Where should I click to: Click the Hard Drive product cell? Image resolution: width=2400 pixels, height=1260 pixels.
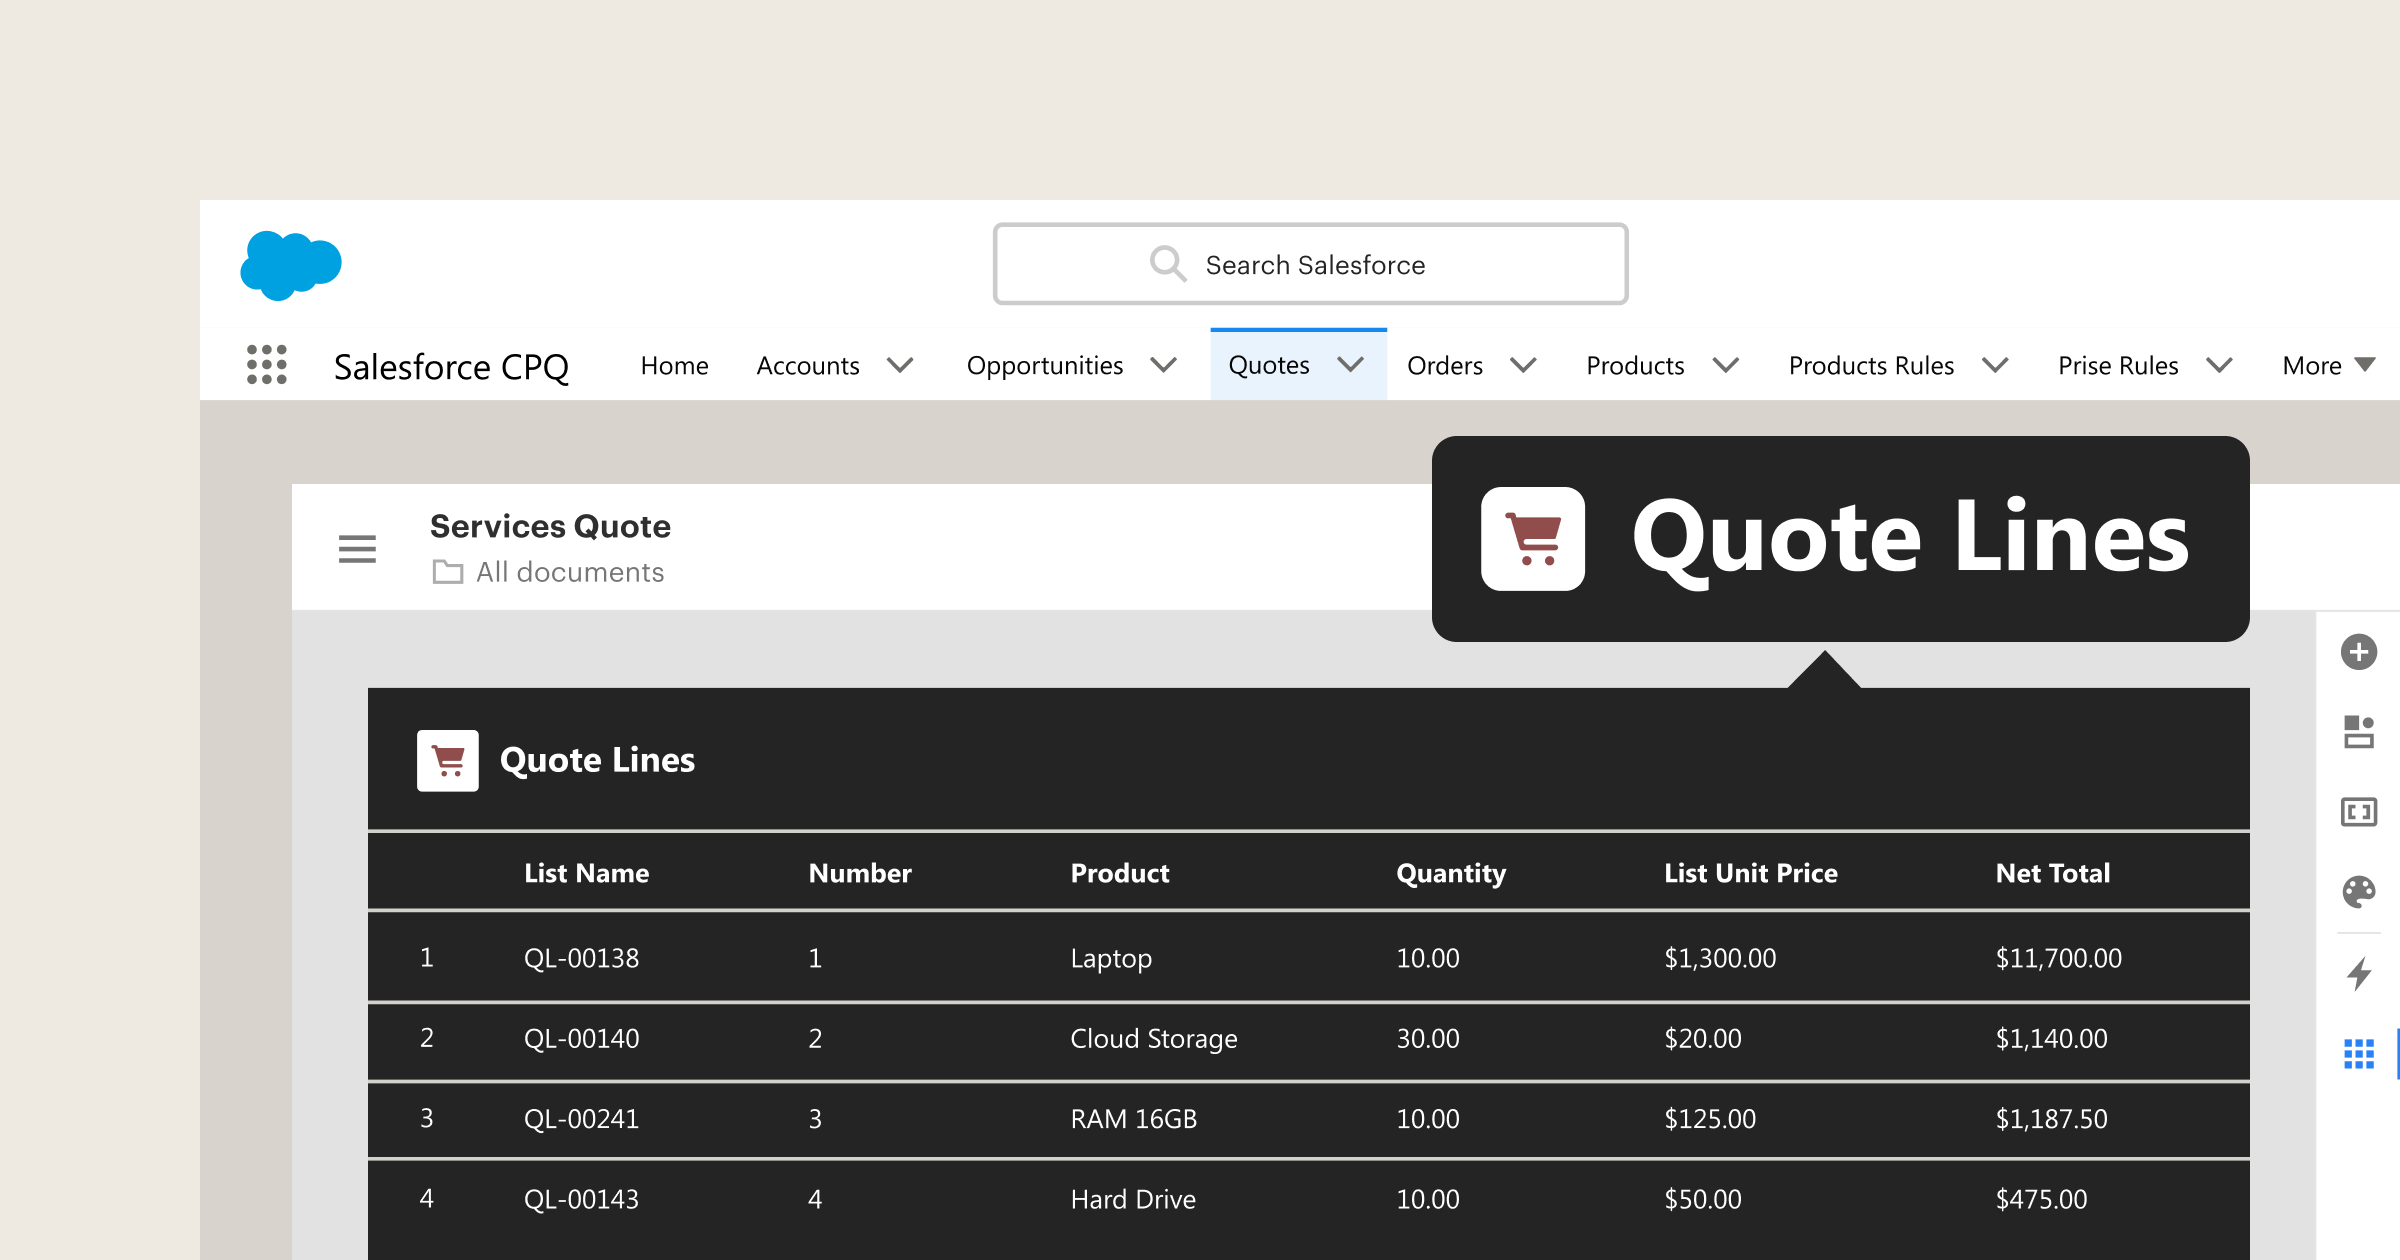coord(1133,1199)
